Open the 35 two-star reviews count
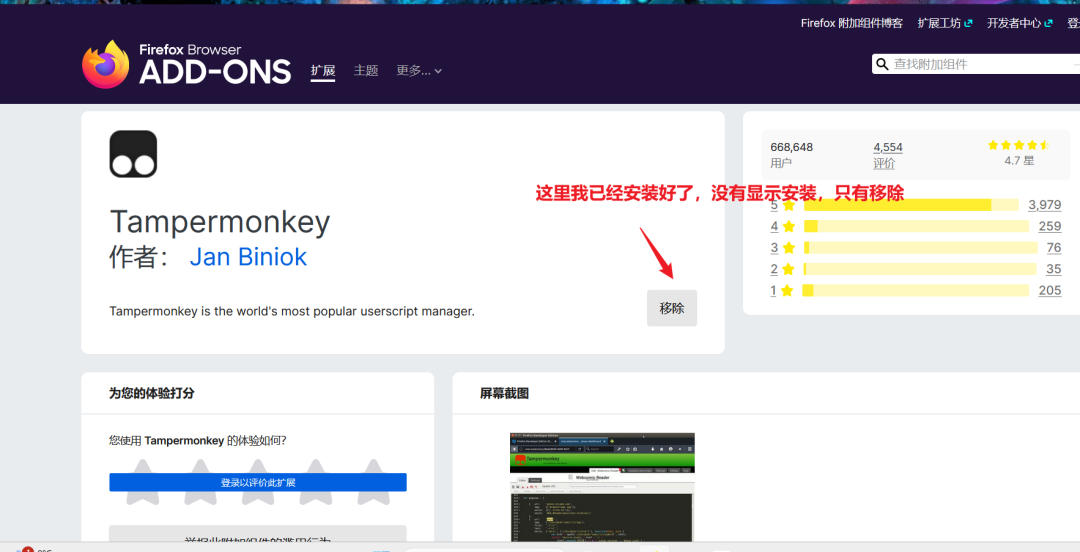Screen dimensions: 1080x552 point(1054,269)
